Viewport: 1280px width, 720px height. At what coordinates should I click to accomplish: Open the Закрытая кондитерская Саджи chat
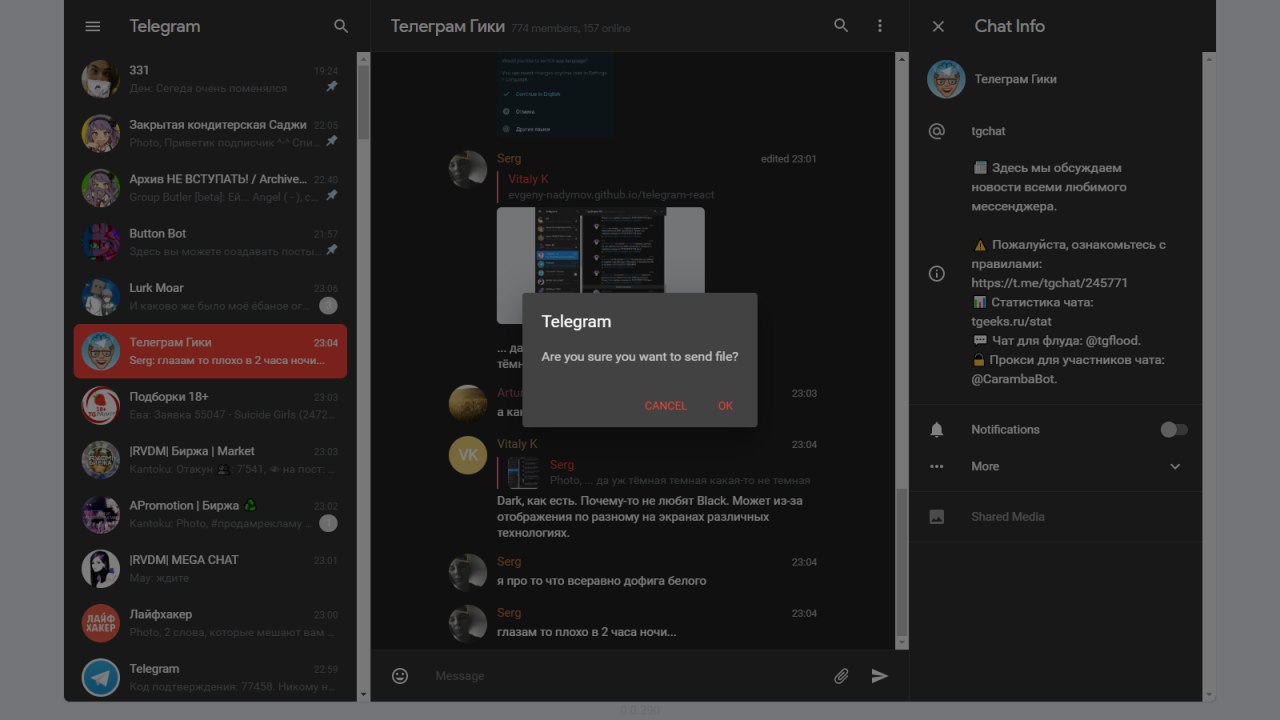[x=210, y=133]
